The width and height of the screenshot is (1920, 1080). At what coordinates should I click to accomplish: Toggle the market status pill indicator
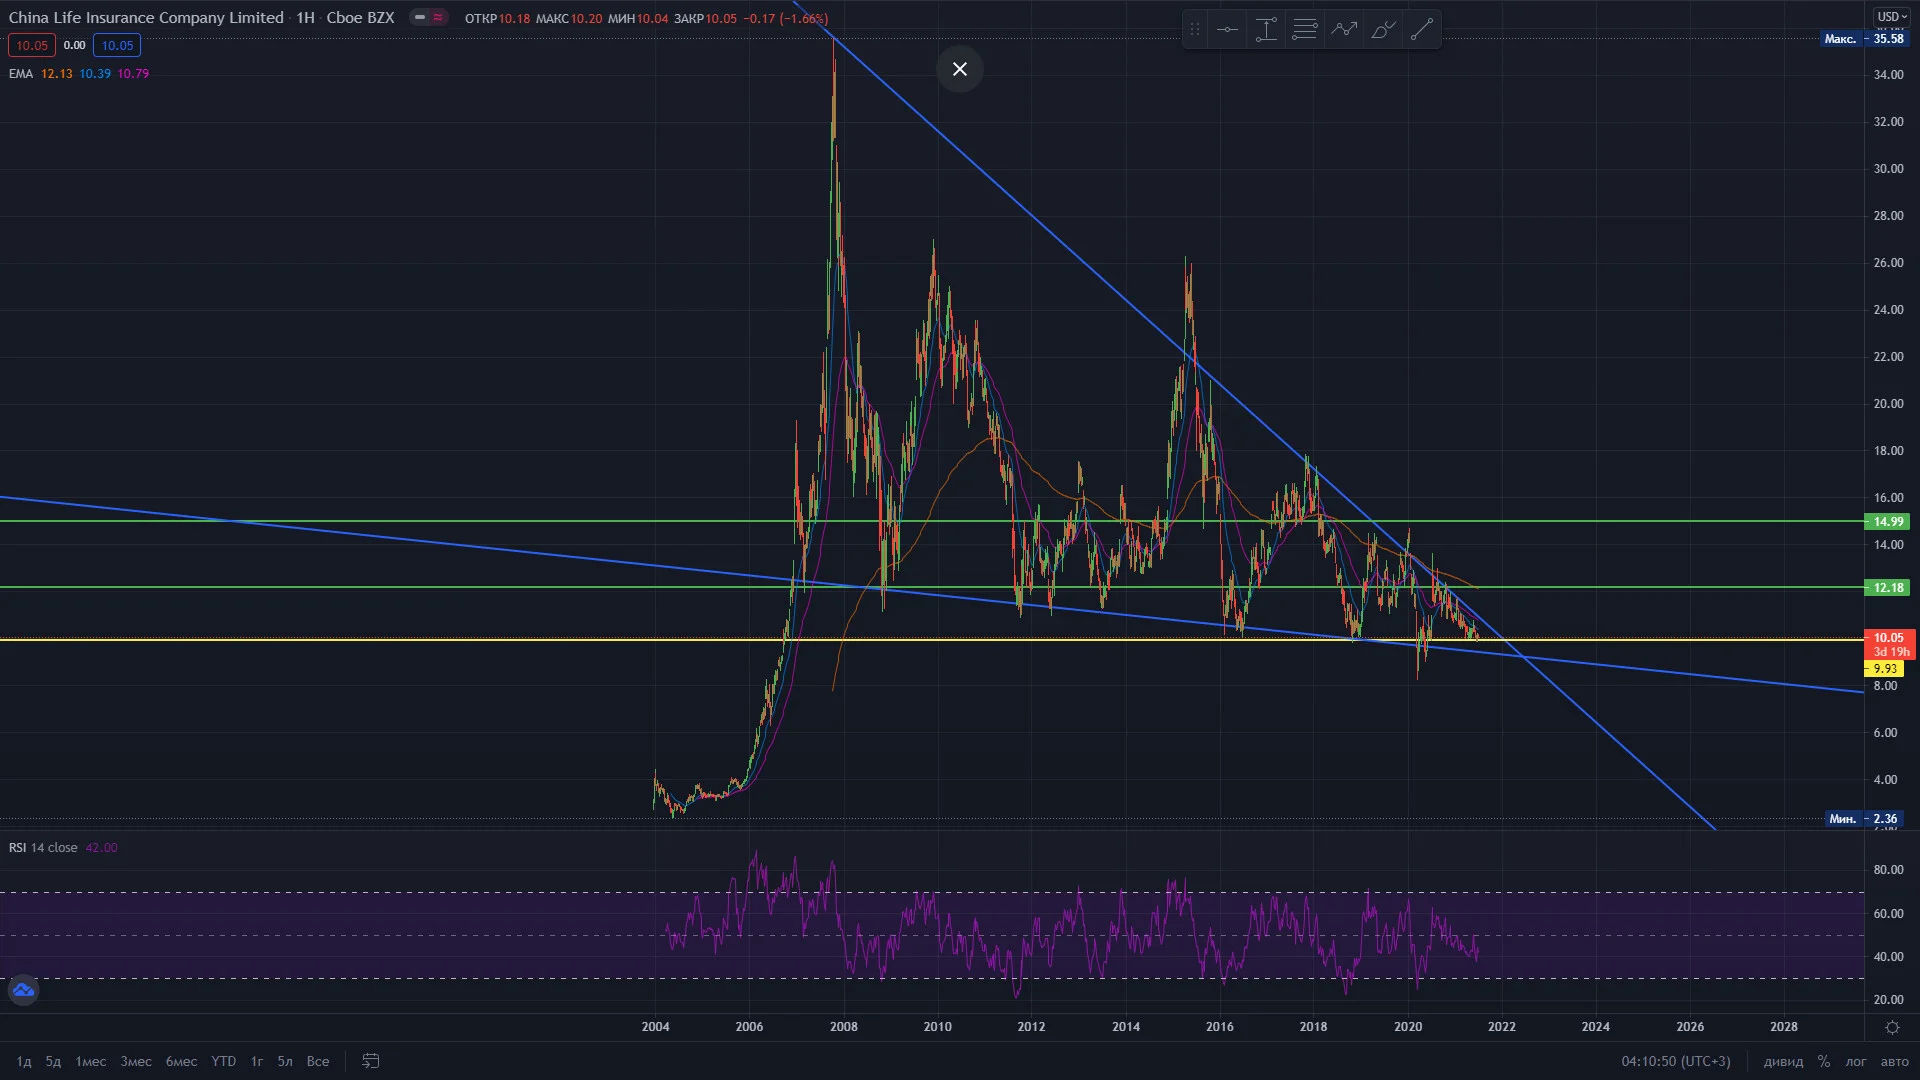tap(429, 17)
